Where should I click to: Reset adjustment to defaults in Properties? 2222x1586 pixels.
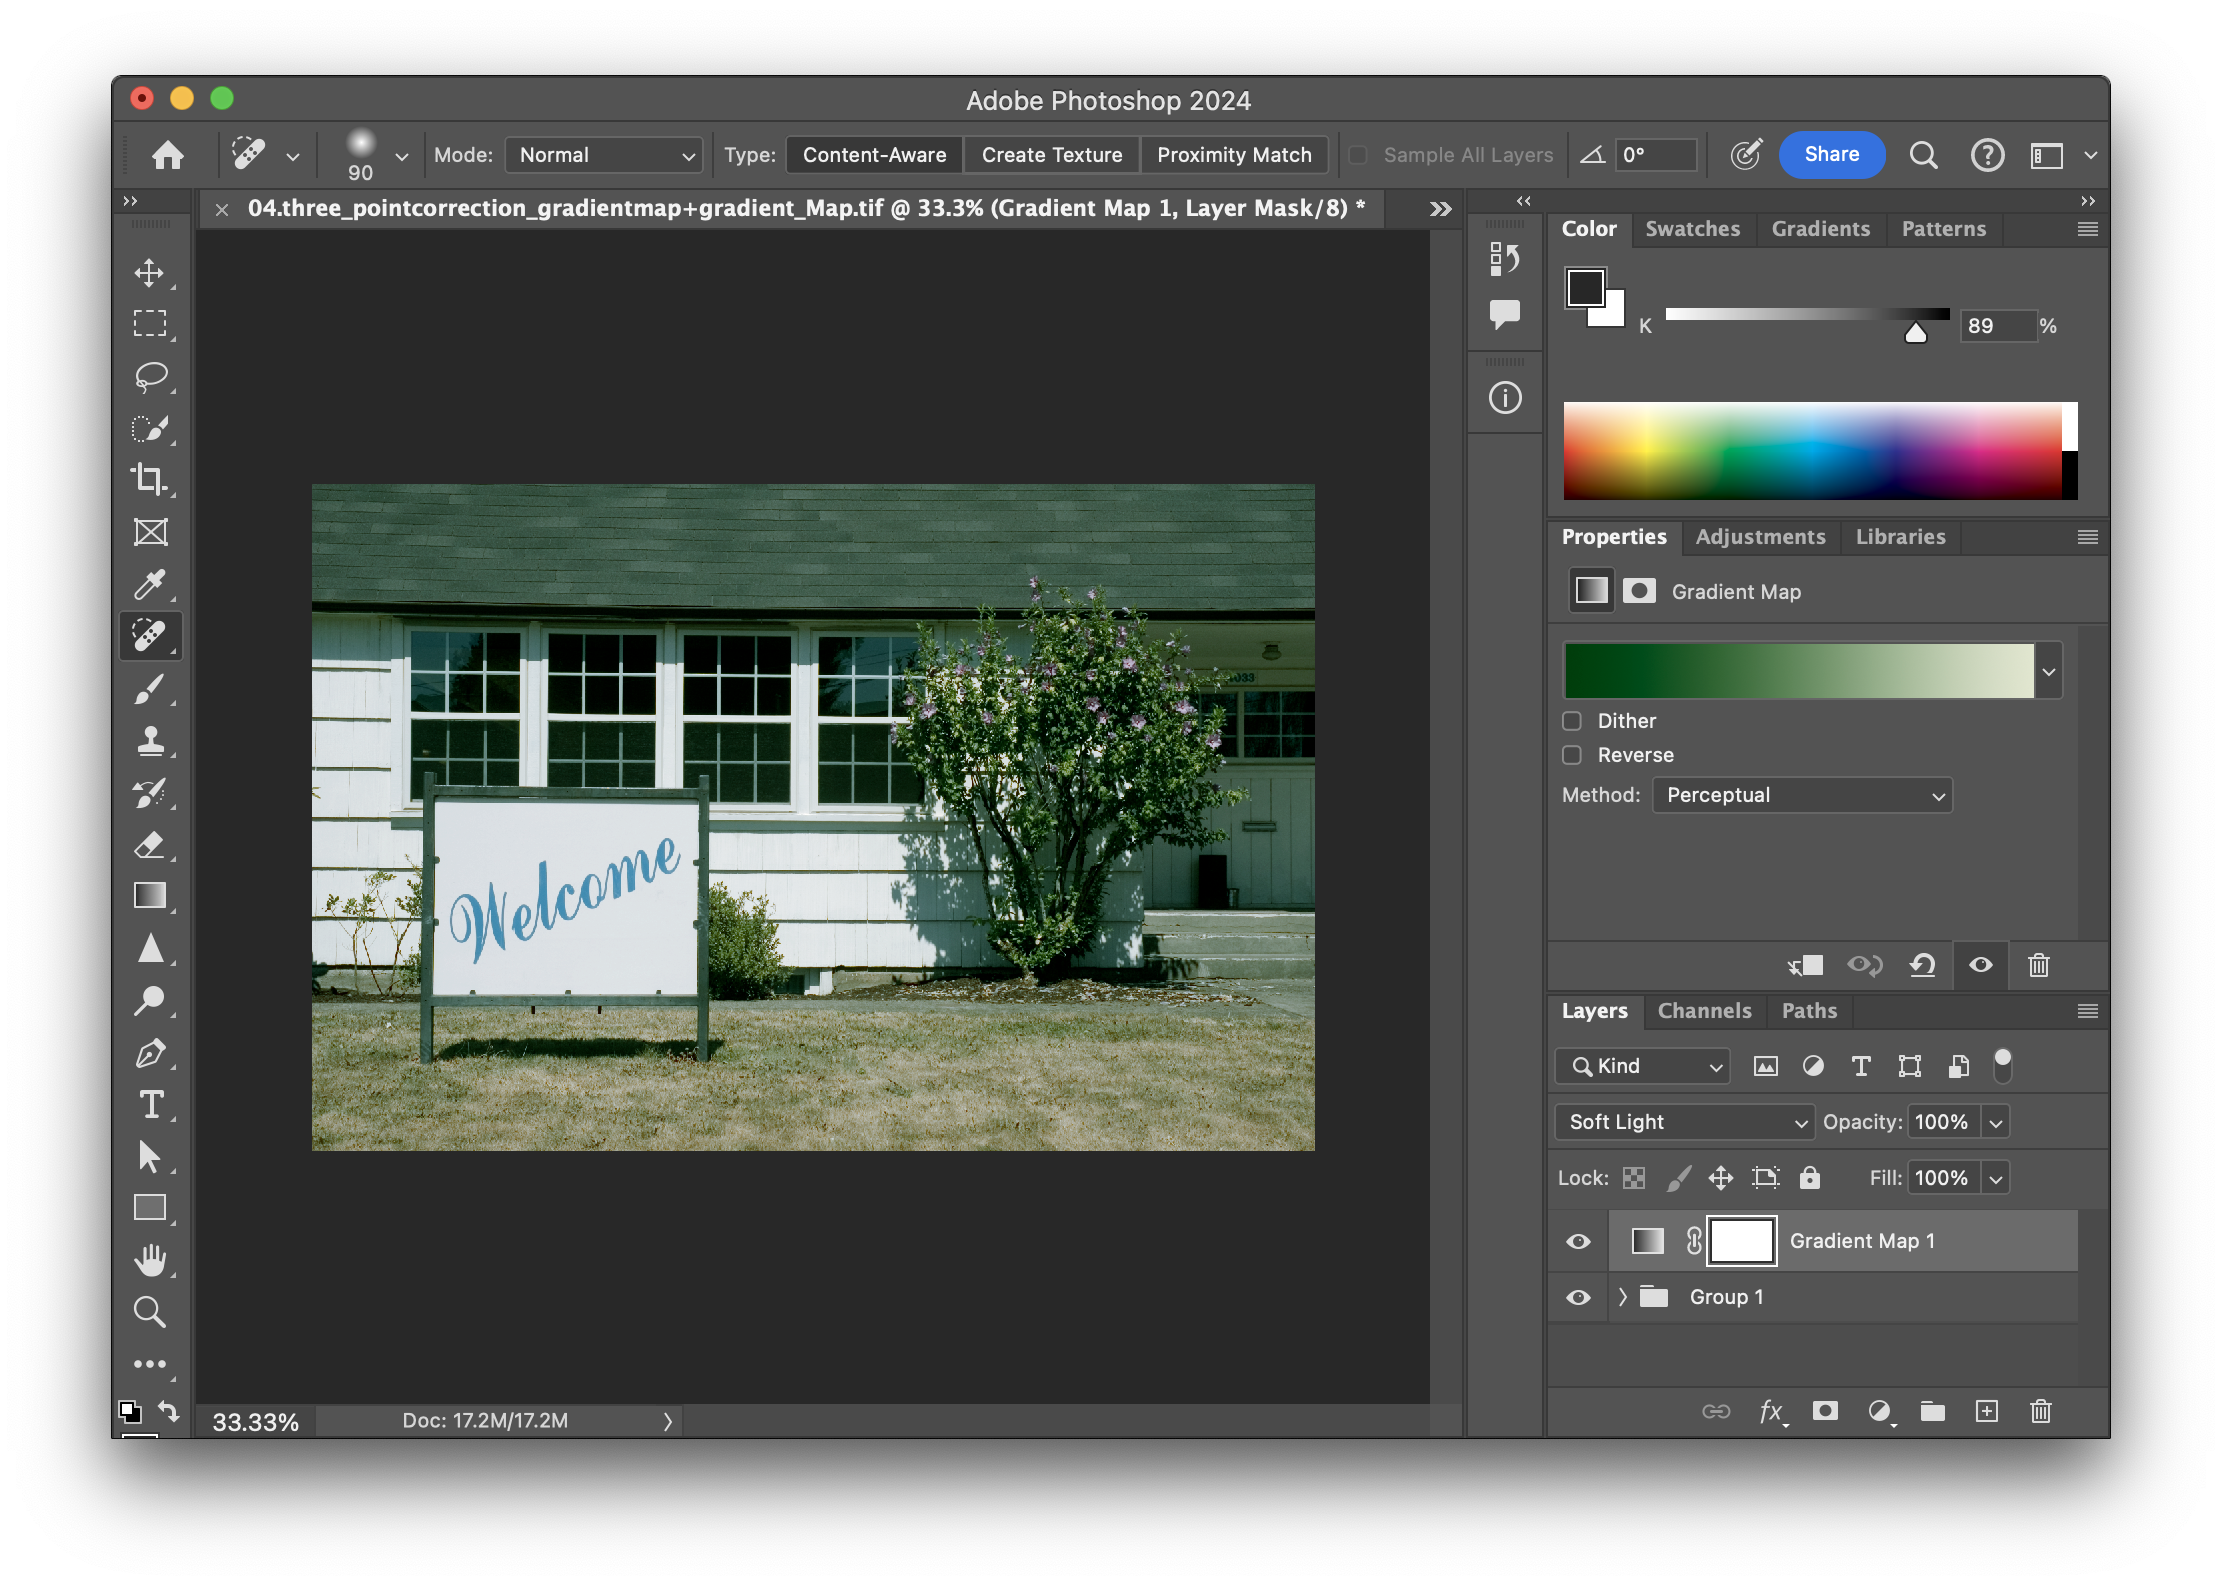coord(1922,965)
